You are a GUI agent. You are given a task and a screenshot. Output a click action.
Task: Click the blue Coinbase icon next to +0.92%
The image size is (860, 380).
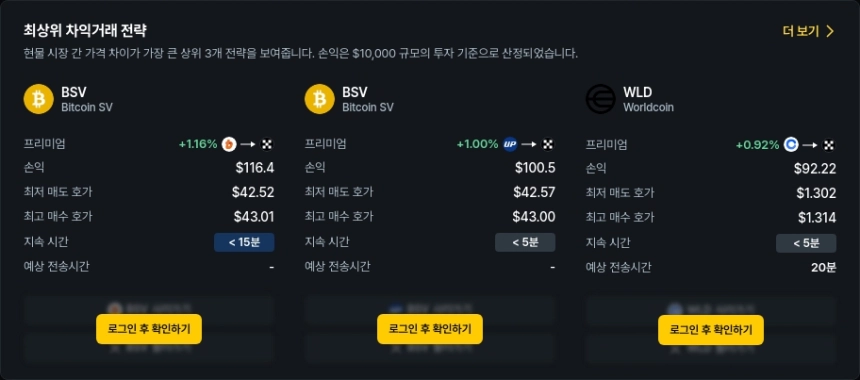point(791,145)
